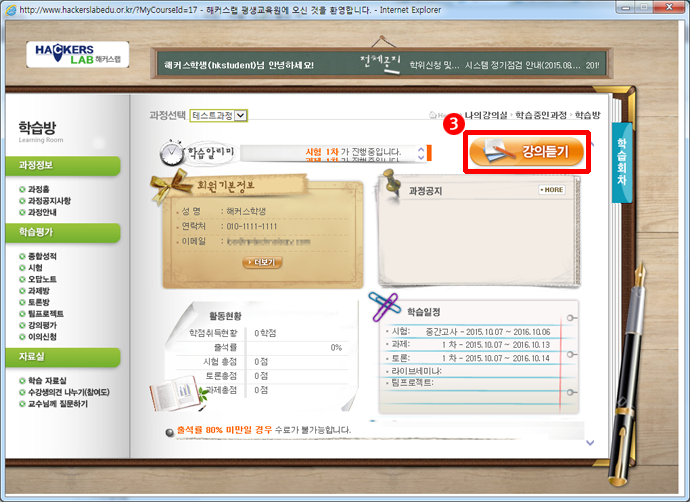Click the 전체공지 announcement banner text

[x=382, y=65]
